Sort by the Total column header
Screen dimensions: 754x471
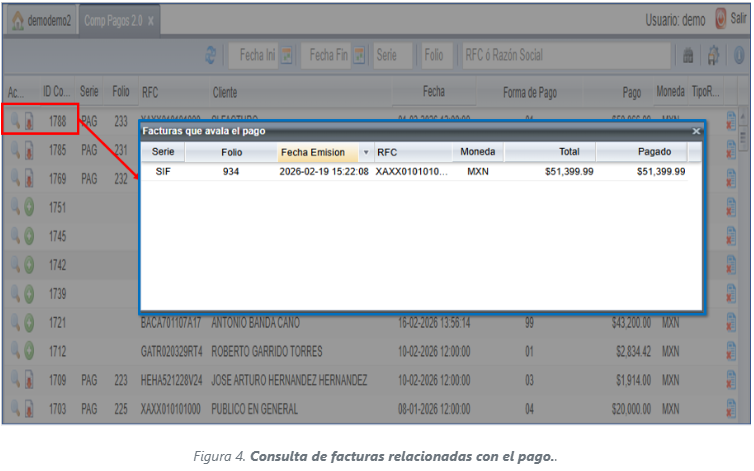point(549,152)
